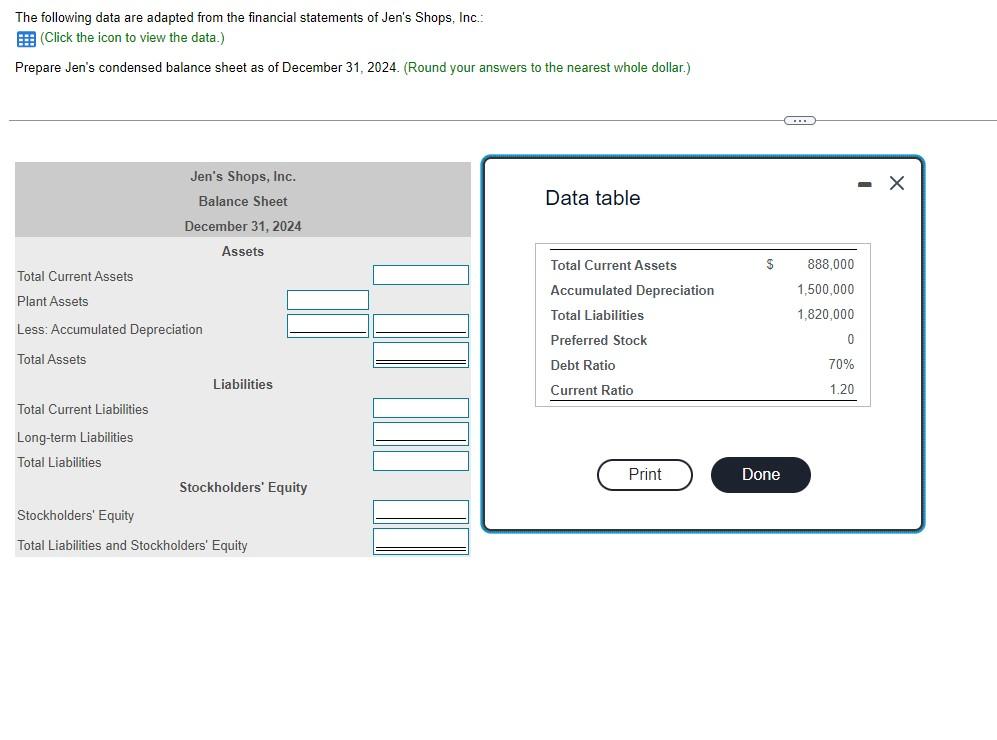Click the Total Current Liabilities input box
The width and height of the screenshot is (997, 740).
420,407
